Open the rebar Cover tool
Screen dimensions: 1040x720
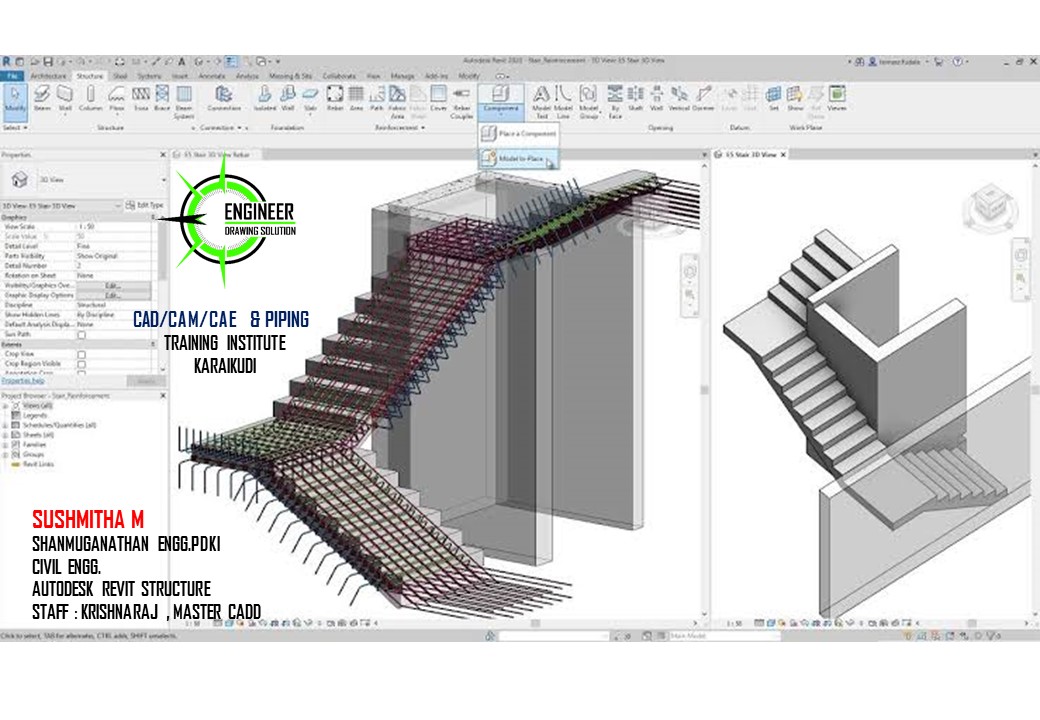(x=438, y=98)
